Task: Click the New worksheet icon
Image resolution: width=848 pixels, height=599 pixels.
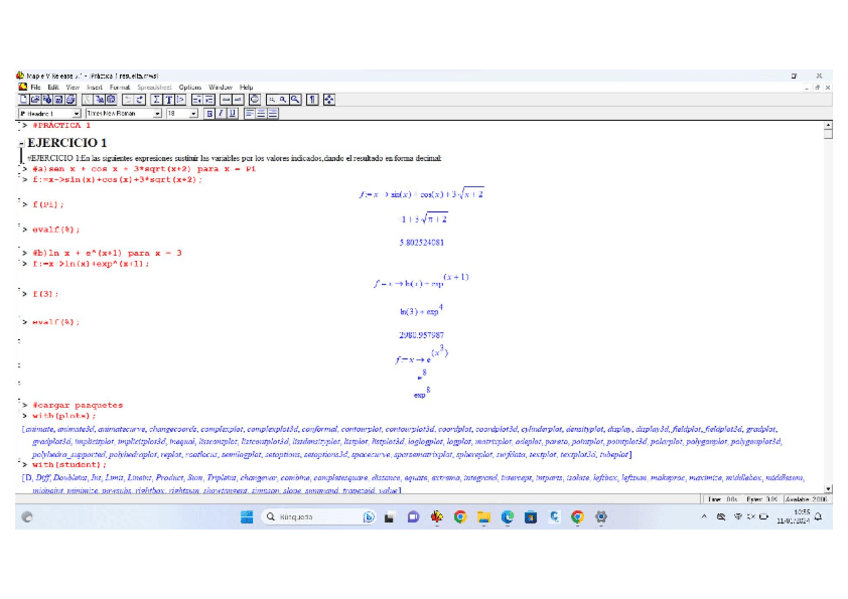Action: coord(24,100)
